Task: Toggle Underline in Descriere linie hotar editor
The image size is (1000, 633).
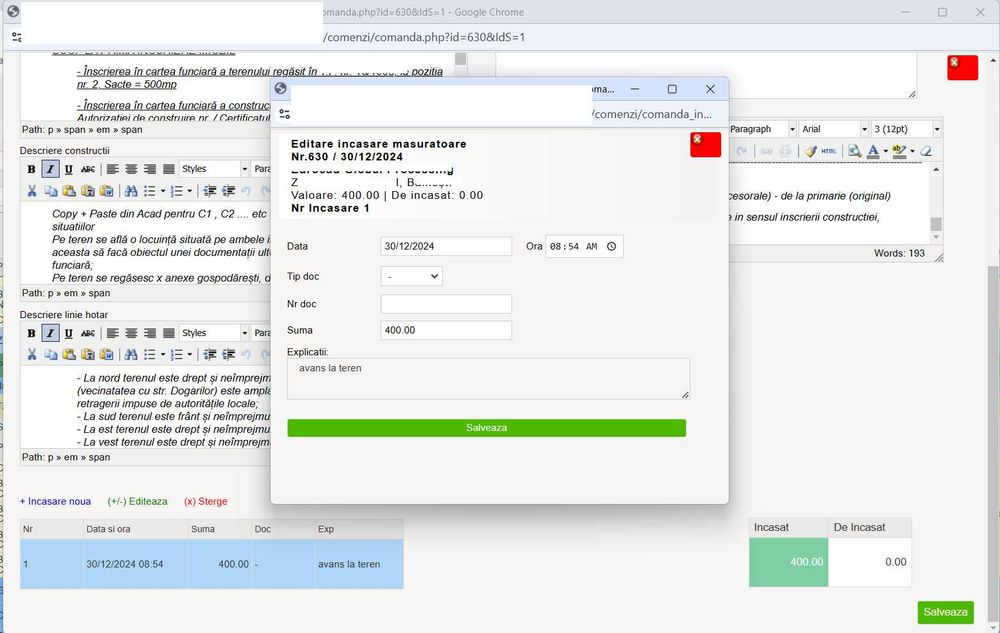Action: tap(69, 333)
